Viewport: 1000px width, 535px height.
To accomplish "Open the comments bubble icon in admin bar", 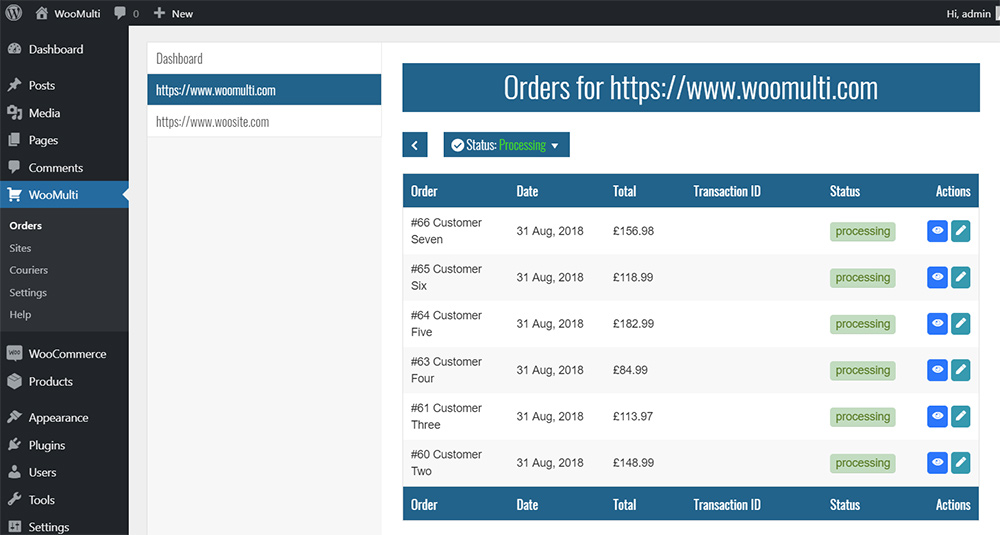I will click(121, 14).
